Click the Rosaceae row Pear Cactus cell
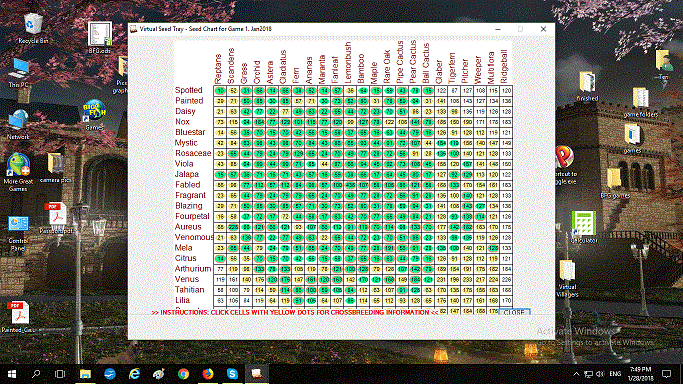The height and width of the screenshot is (384, 683). click(x=415, y=154)
